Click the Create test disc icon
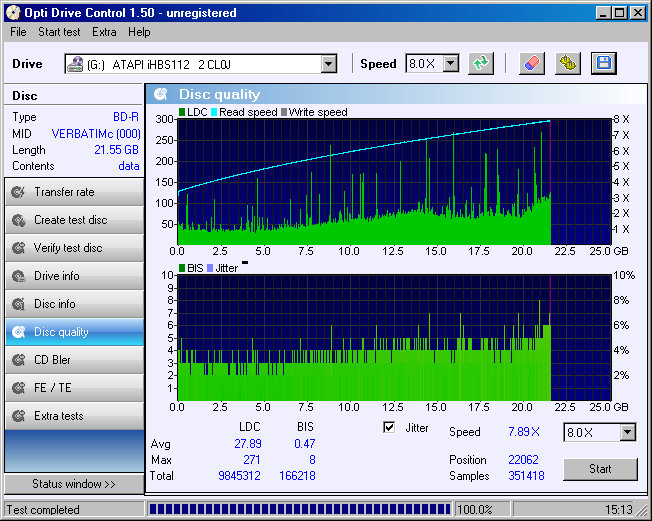This screenshot has height=521, width=652. (x=18, y=220)
